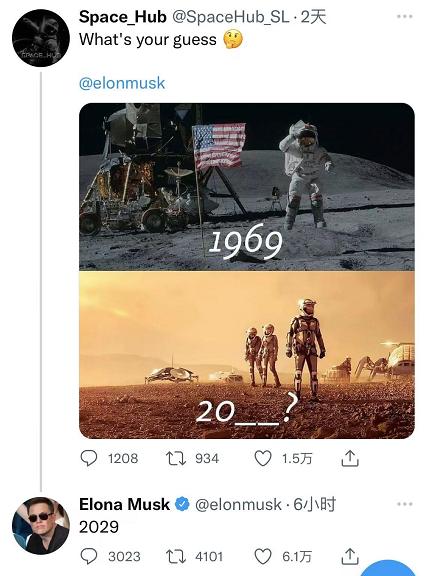Tap the blue compose floating button

click(x=391, y=568)
